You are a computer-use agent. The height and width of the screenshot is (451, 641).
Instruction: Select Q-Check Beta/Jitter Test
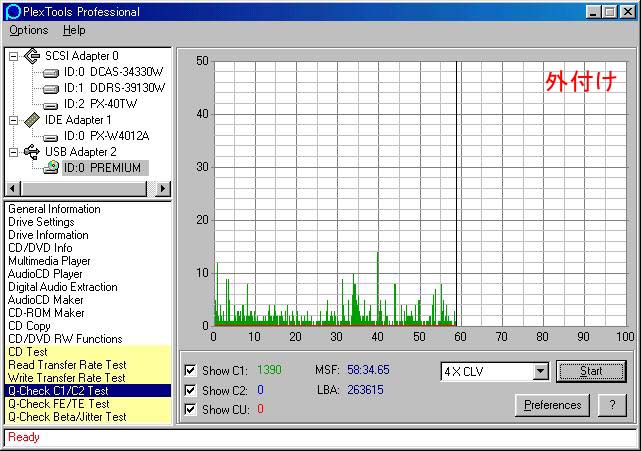[88, 417]
